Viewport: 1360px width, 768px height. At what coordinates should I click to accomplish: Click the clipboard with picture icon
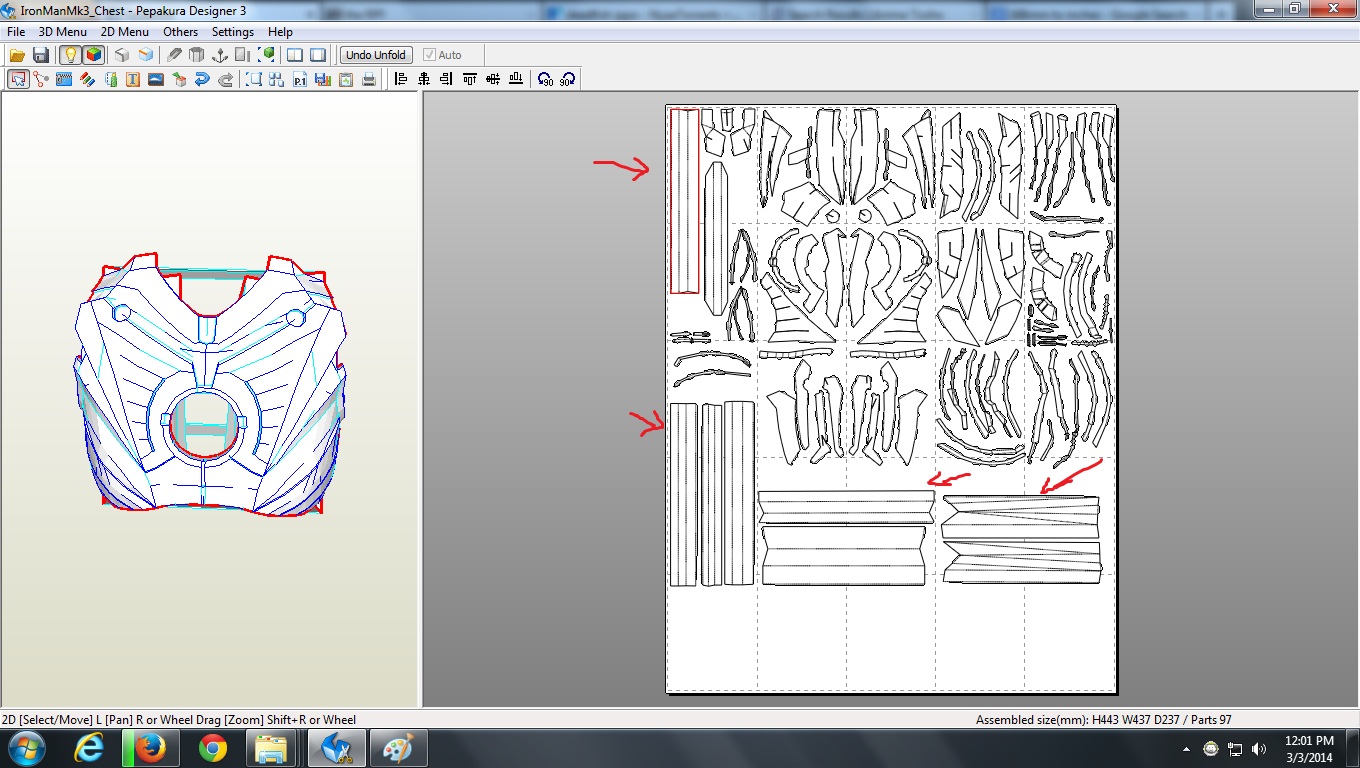pos(346,79)
